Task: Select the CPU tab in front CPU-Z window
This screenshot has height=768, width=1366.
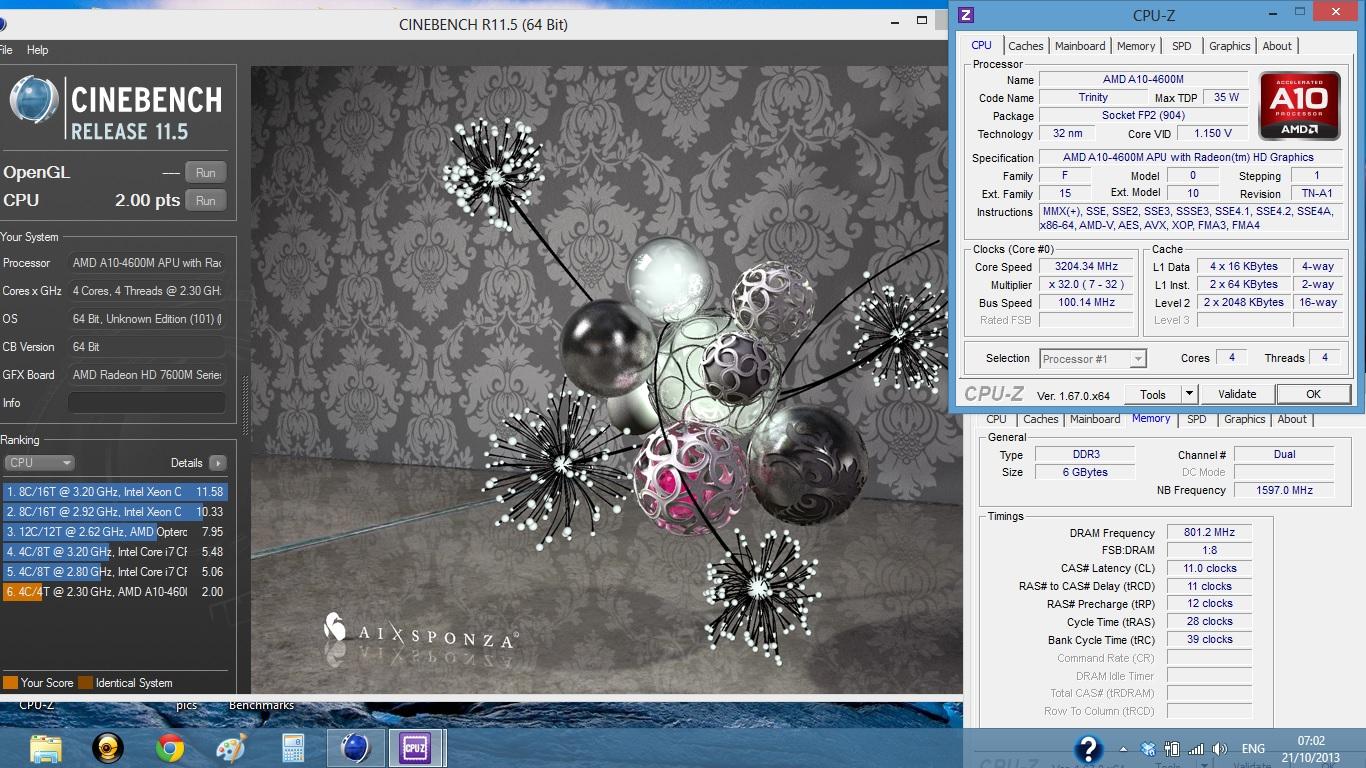Action: pos(982,45)
